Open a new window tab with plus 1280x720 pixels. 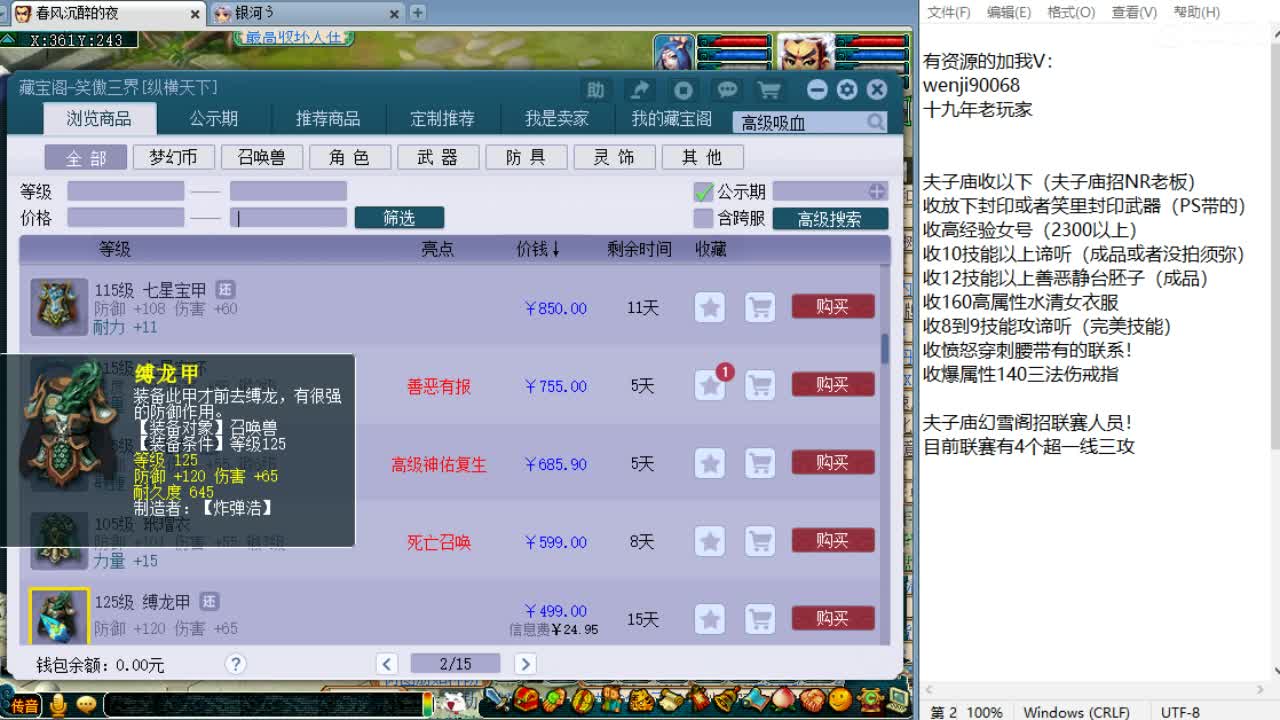tap(418, 12)
